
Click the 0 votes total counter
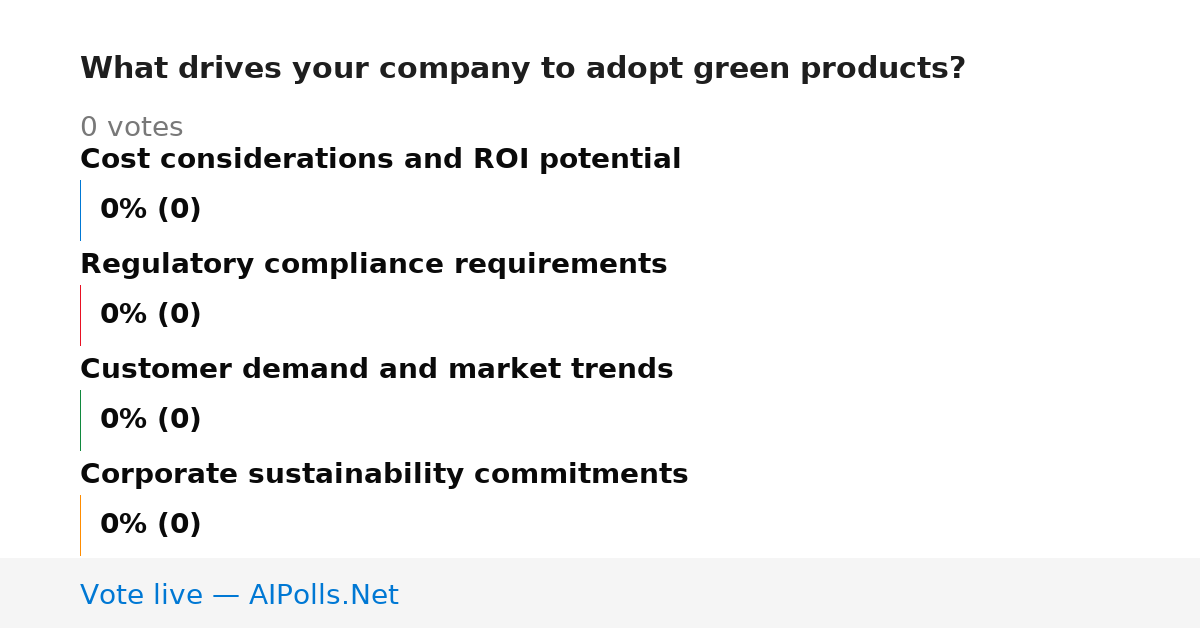tap(131, 128)
